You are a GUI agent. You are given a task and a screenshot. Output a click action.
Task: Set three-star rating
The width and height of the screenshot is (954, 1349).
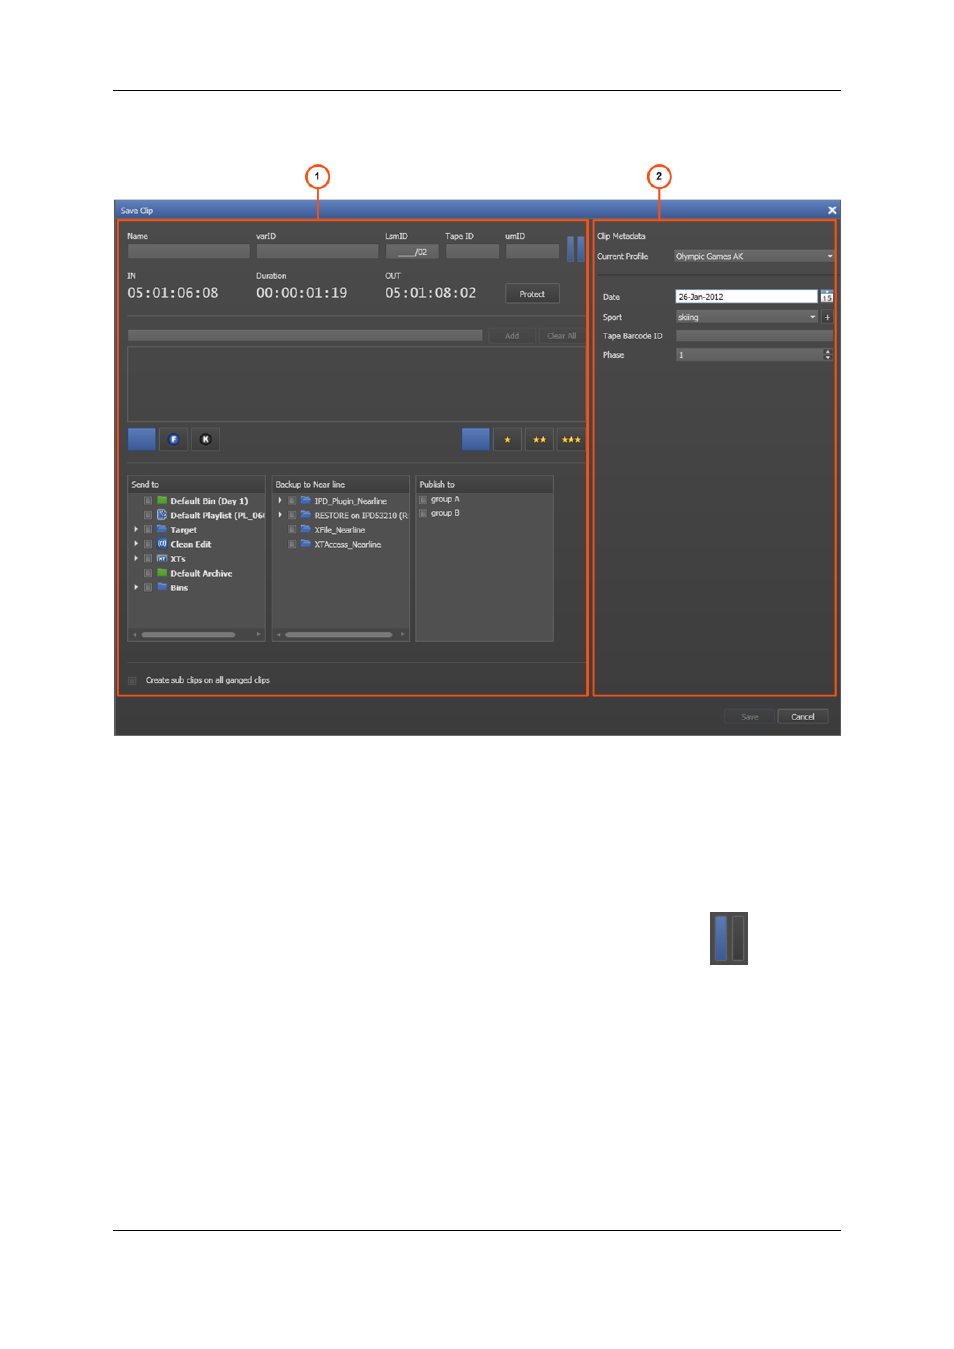coord(571,439)
